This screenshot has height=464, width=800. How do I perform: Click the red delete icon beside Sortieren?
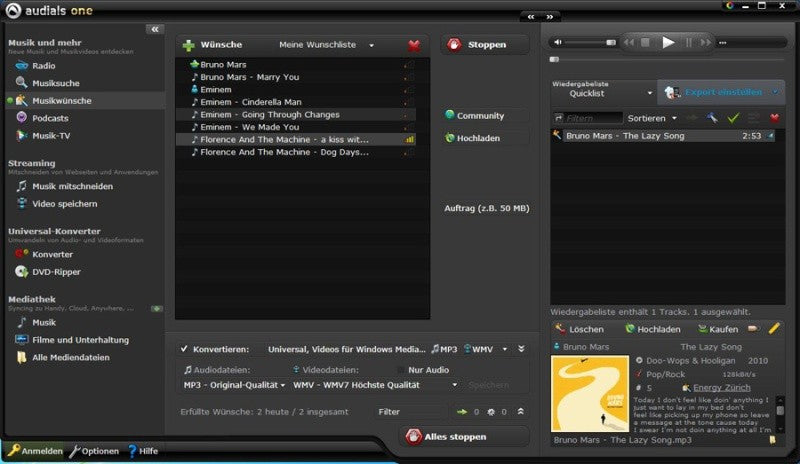[774, 118]
